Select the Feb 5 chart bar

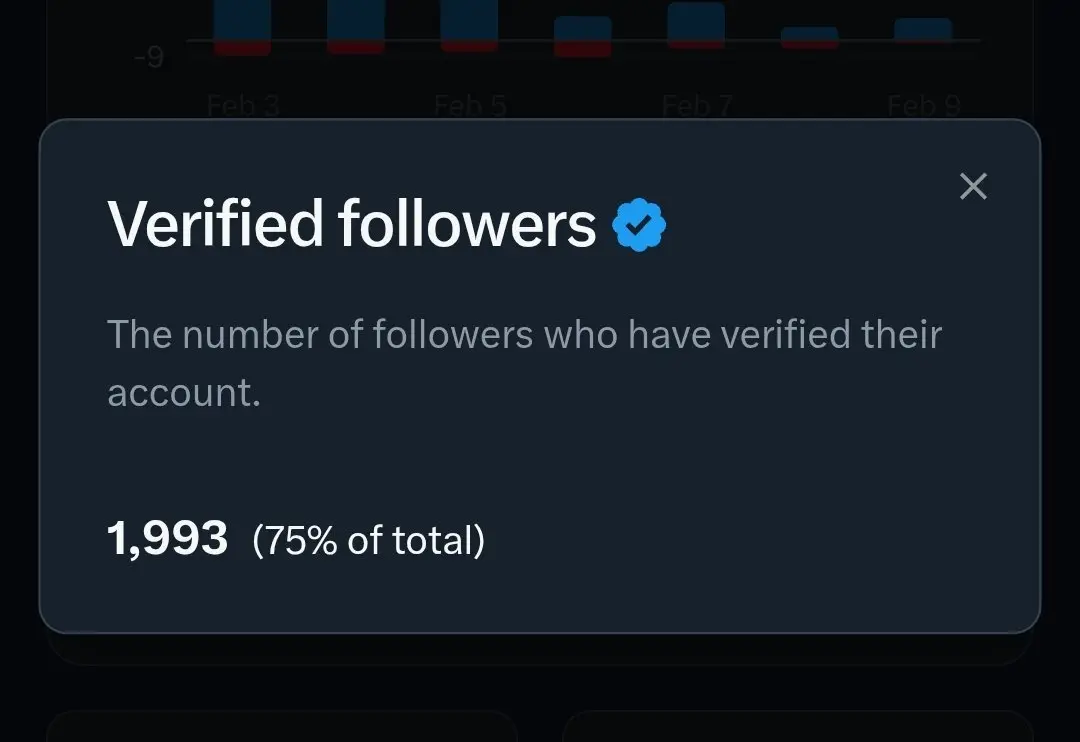coord(469,25)
